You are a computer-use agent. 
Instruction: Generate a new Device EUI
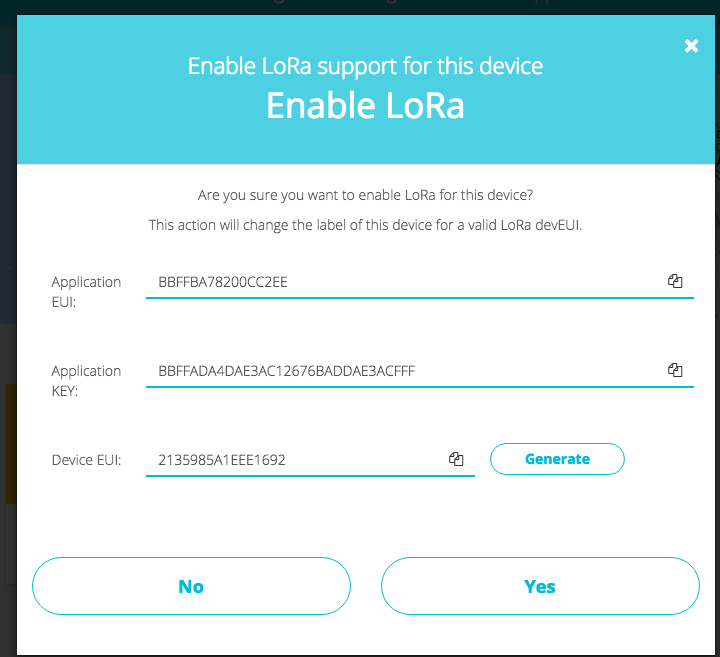click(x=557, y=459)
